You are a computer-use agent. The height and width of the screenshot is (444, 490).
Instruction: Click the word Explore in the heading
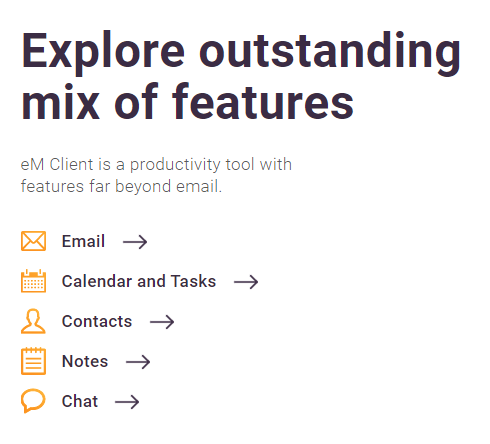(103, 52)
